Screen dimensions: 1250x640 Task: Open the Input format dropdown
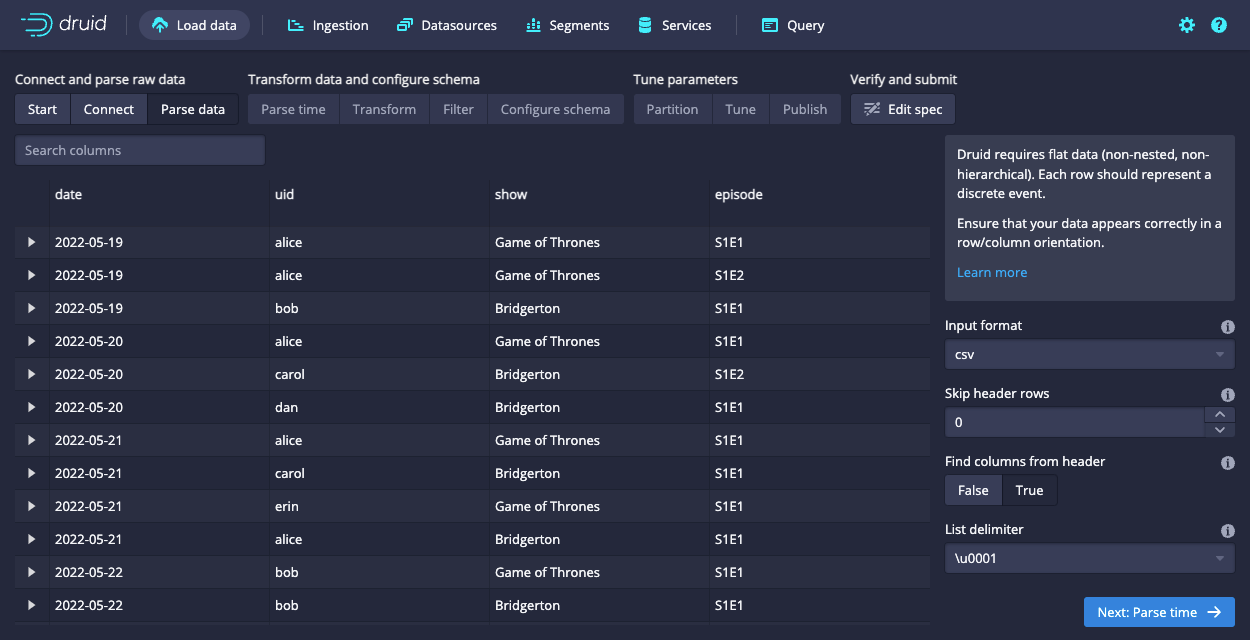[1089, 354]
